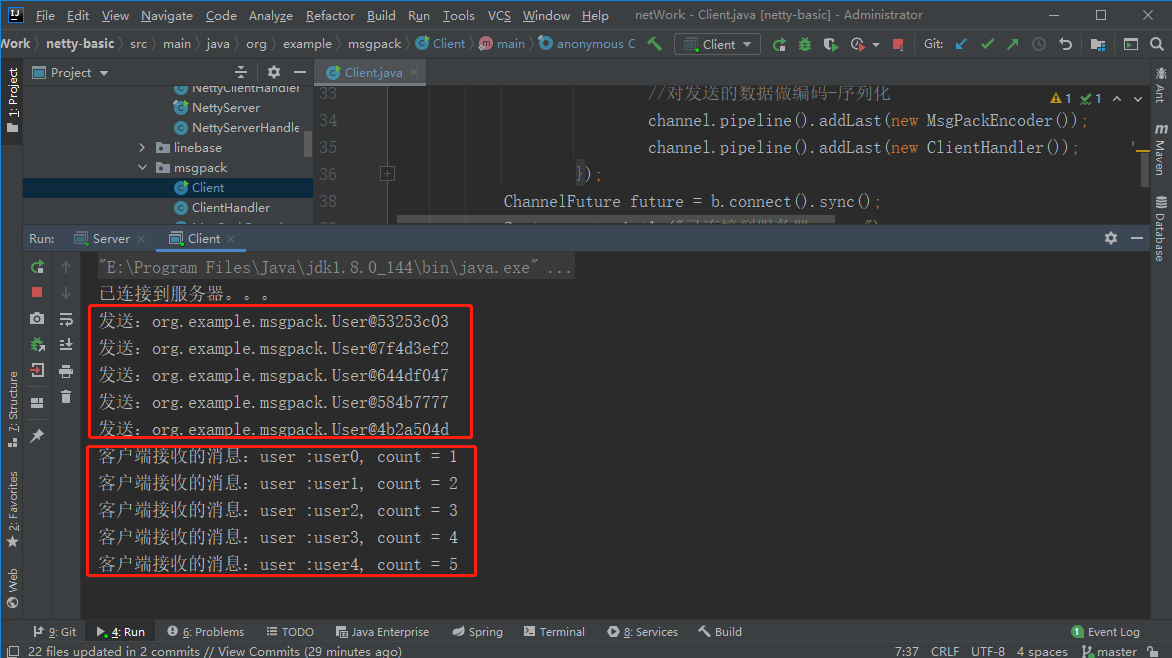Close the Client run tab
The image size is (1172, 658).
coord(231,239)
